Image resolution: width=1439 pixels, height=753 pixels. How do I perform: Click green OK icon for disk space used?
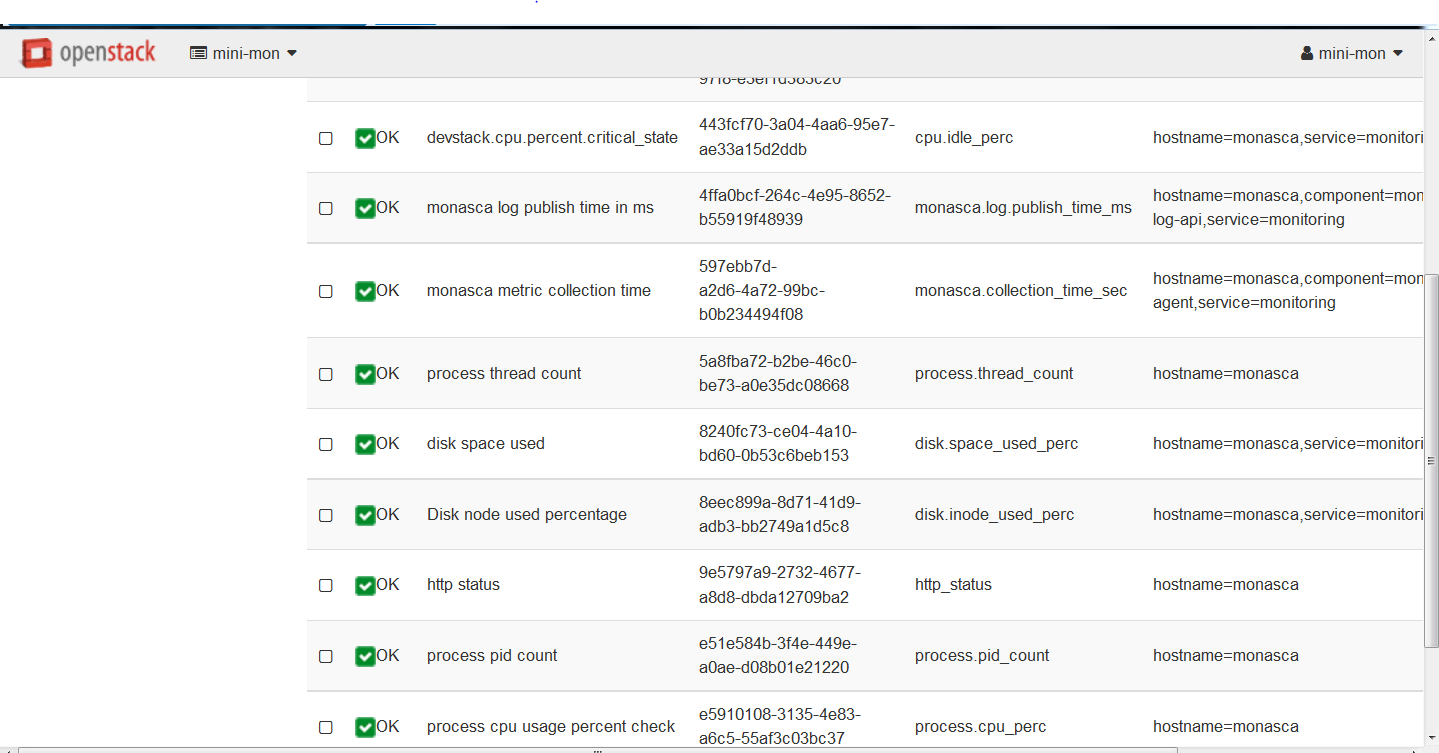click(x=365, y=444)
